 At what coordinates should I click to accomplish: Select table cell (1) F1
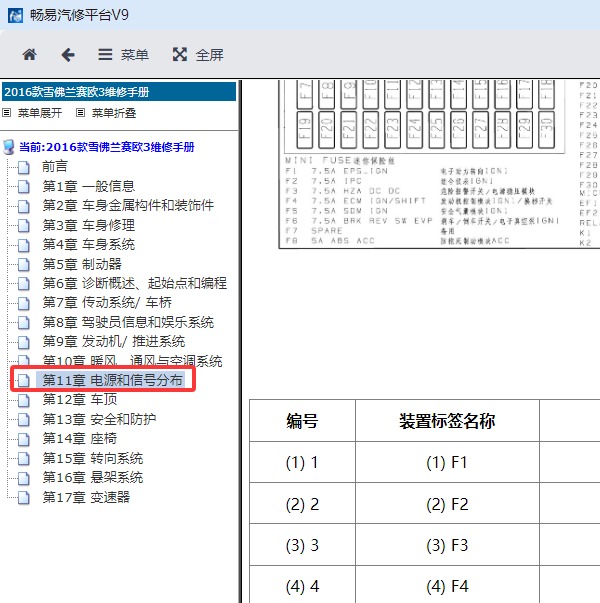pos(447,462)
